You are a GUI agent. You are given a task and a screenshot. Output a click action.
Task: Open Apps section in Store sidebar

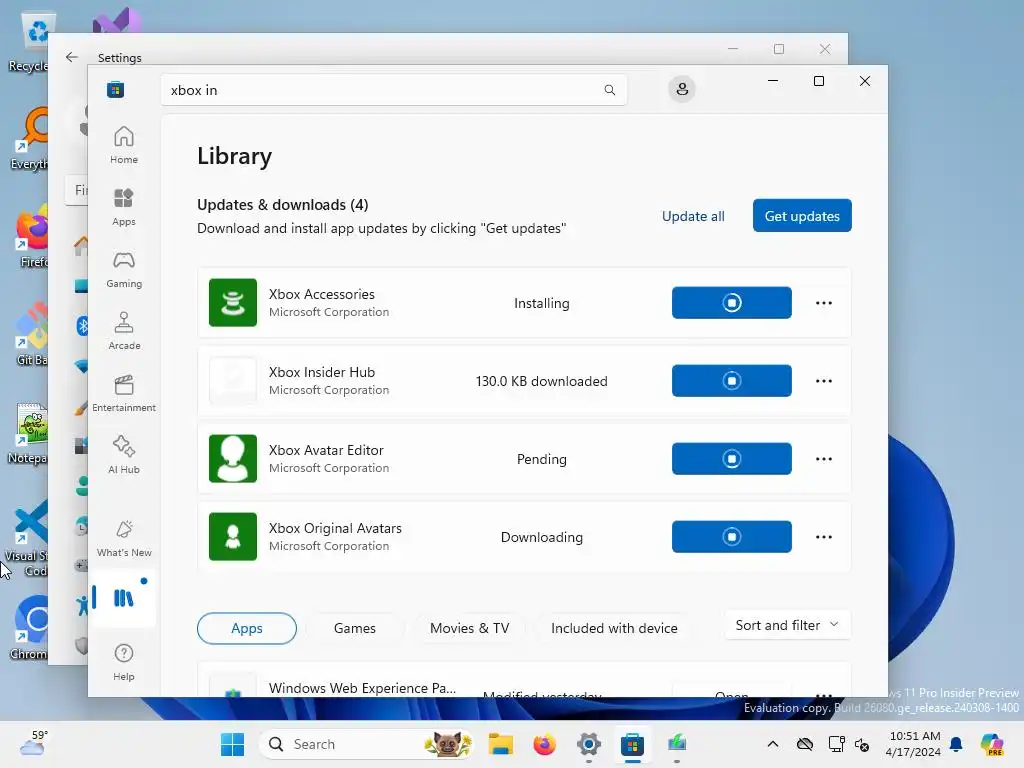tap(123, 207)
